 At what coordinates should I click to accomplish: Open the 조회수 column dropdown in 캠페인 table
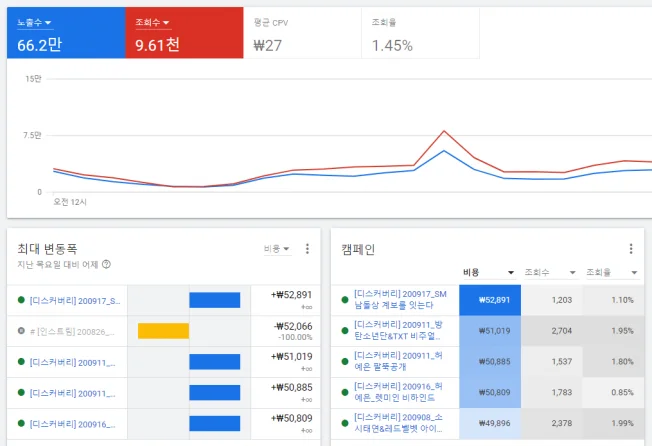click(x=550, y=273)
